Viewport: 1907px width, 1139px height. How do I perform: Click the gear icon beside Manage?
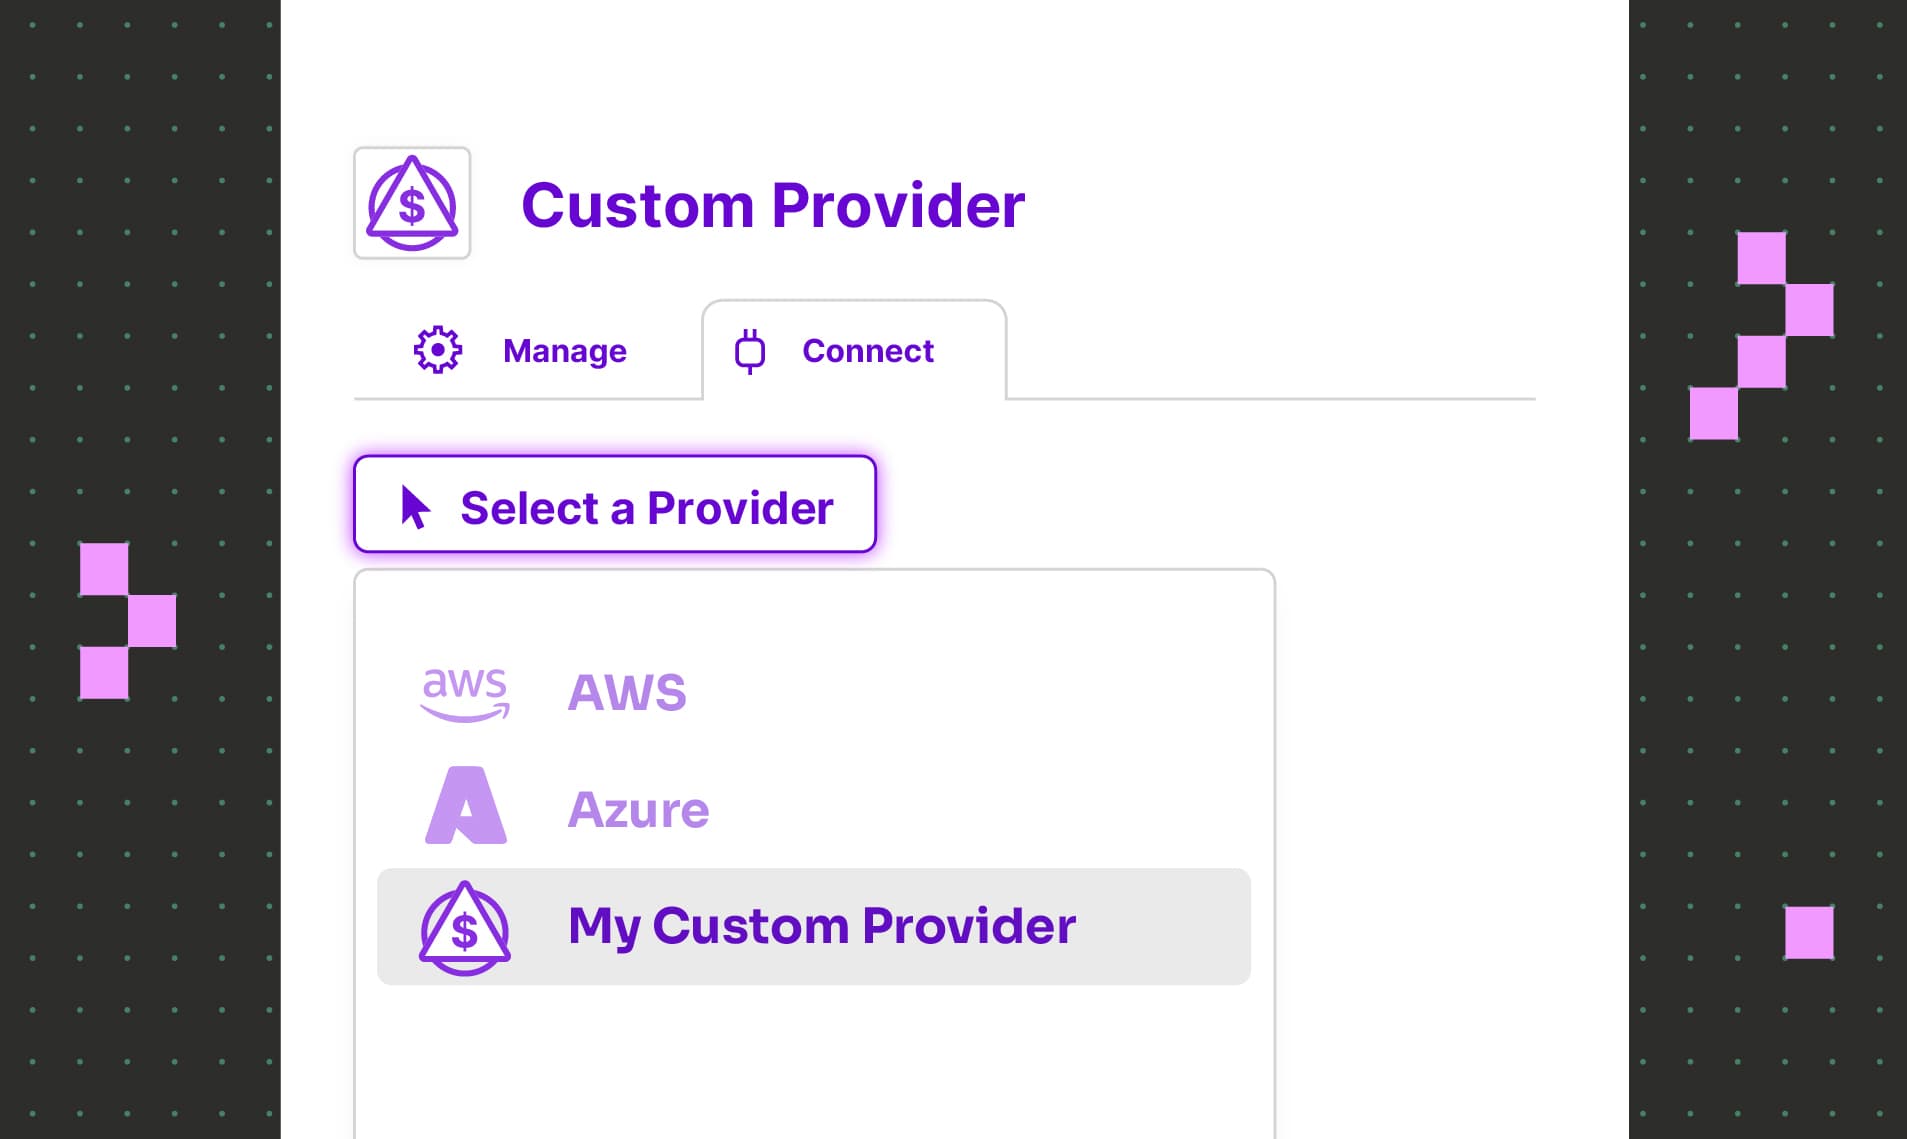[437, 350]
